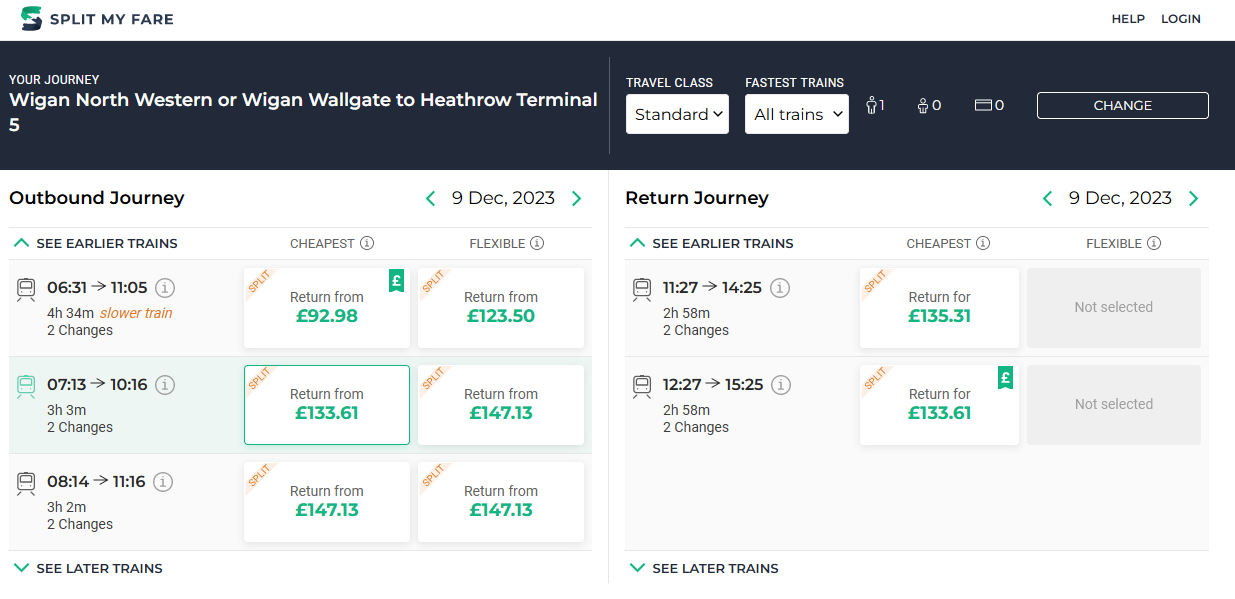Select flexible £147.13 fare for 07:13 train
The width and height of the screenshot is (1235, 599).
[x=501, y=404]
